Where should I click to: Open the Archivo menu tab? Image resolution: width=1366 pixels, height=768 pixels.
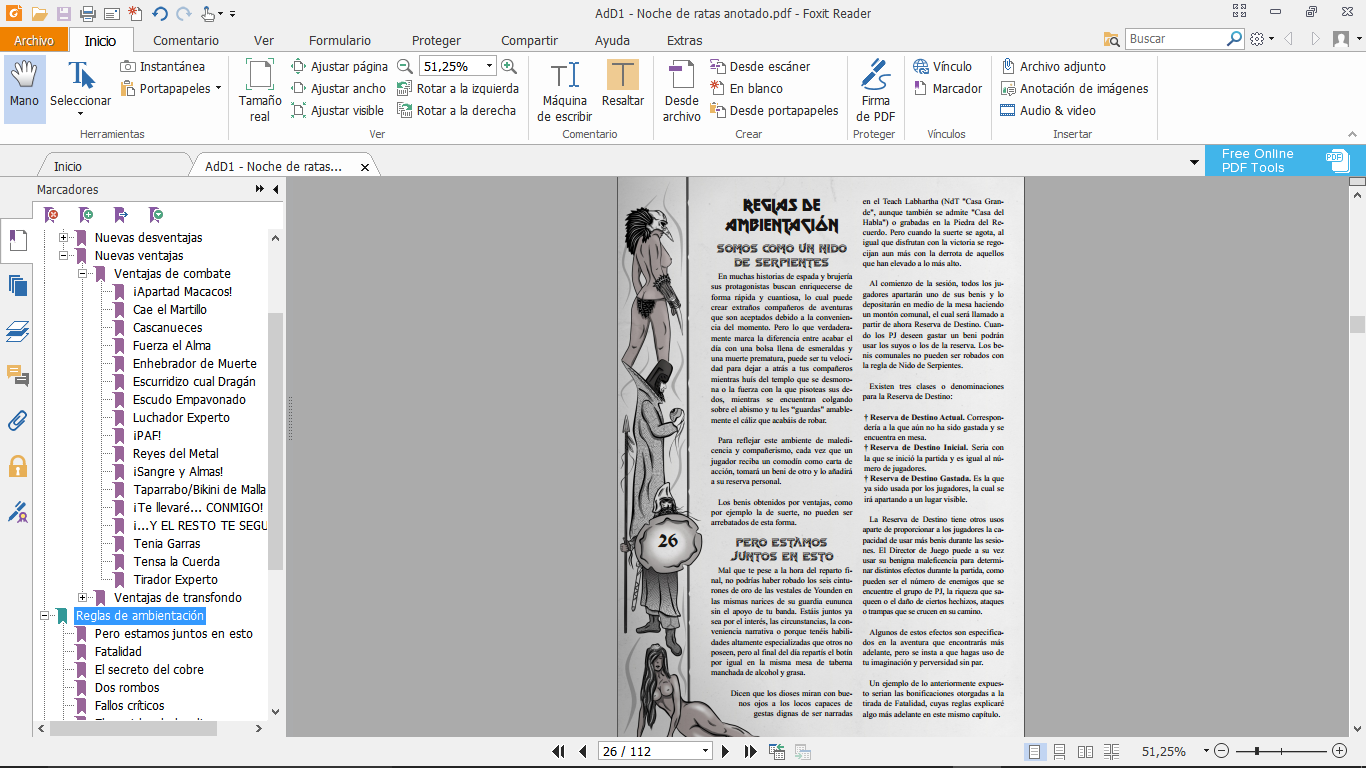(34, 40)
